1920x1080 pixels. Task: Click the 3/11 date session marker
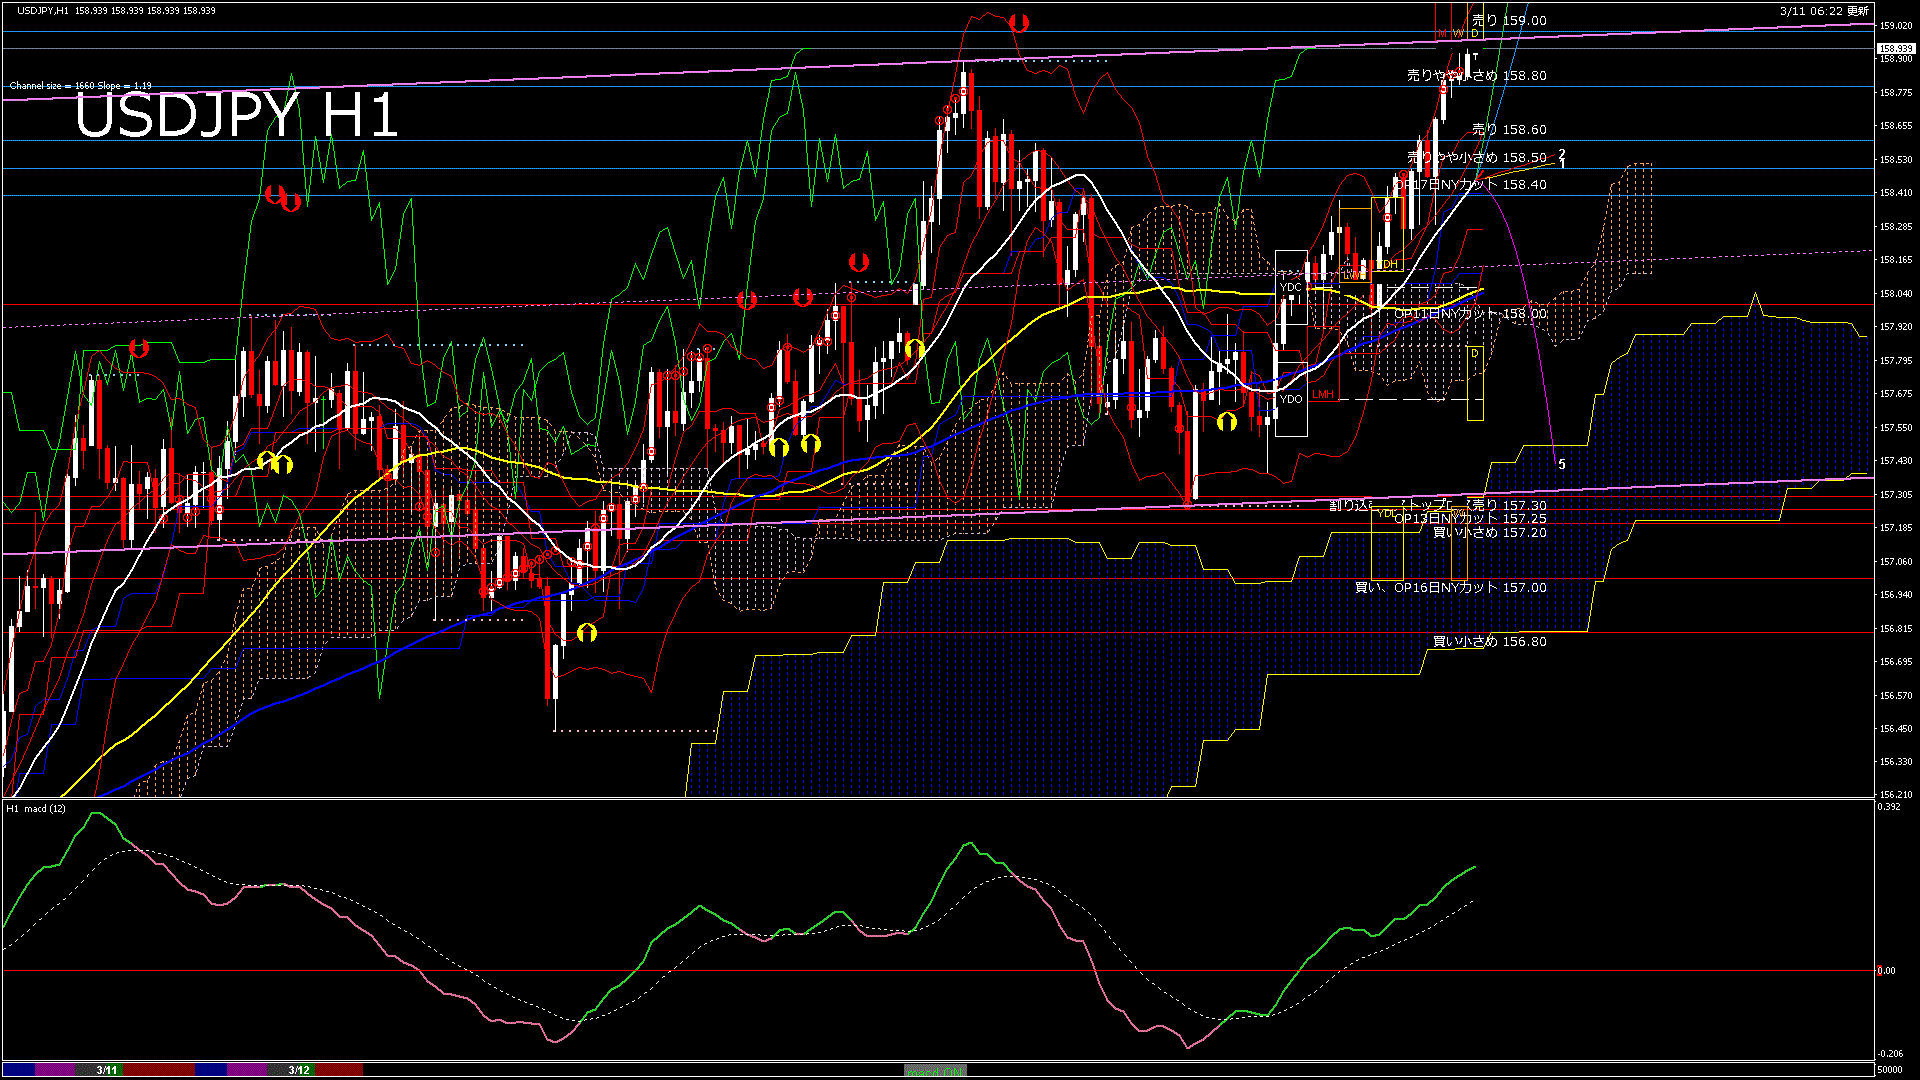coord(107,1070)
